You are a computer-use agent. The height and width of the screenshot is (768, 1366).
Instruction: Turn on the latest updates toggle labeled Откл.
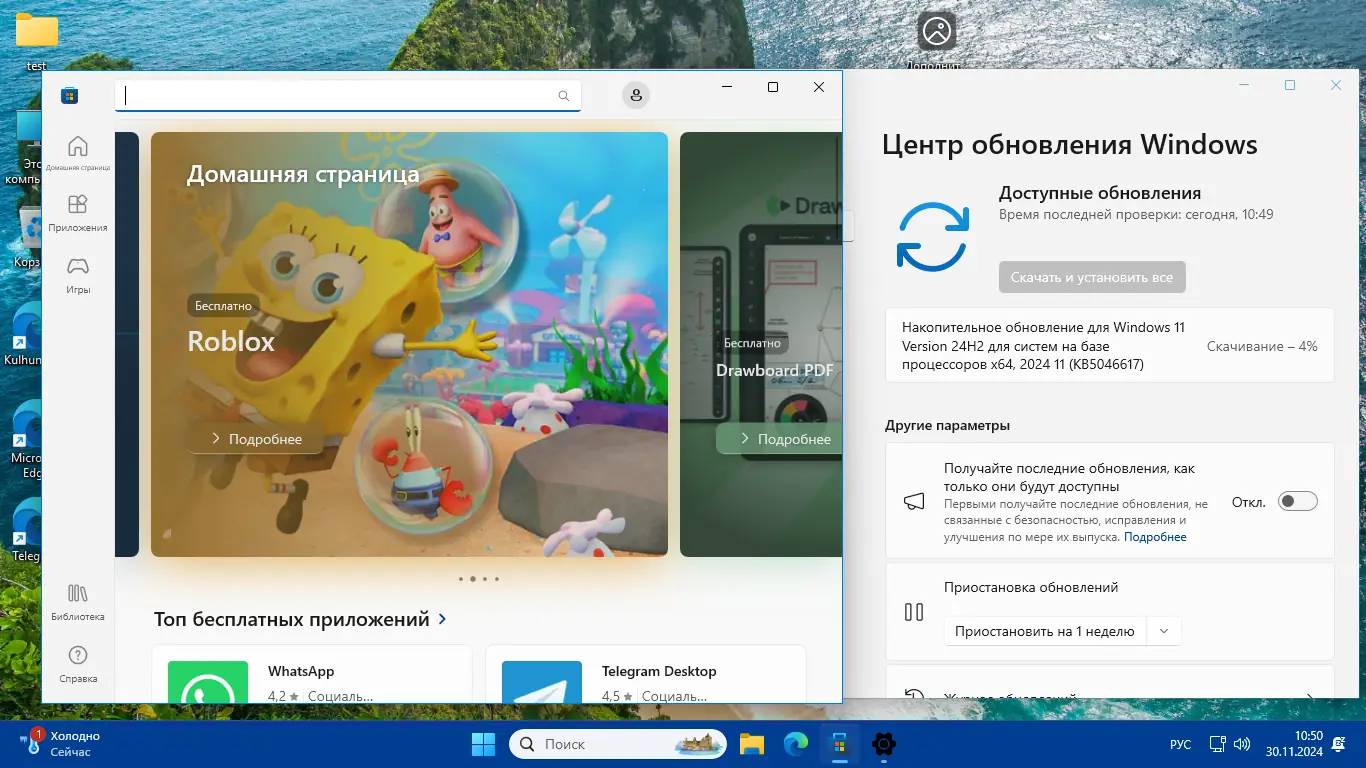[x=1298, y=502]
